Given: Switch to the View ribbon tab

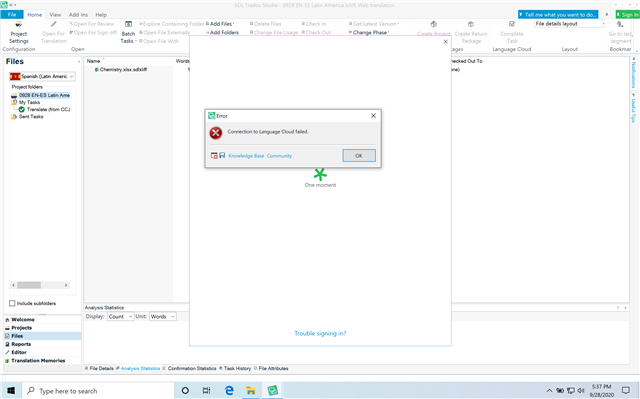Looking at the screenshot, I should click(55, 15).
